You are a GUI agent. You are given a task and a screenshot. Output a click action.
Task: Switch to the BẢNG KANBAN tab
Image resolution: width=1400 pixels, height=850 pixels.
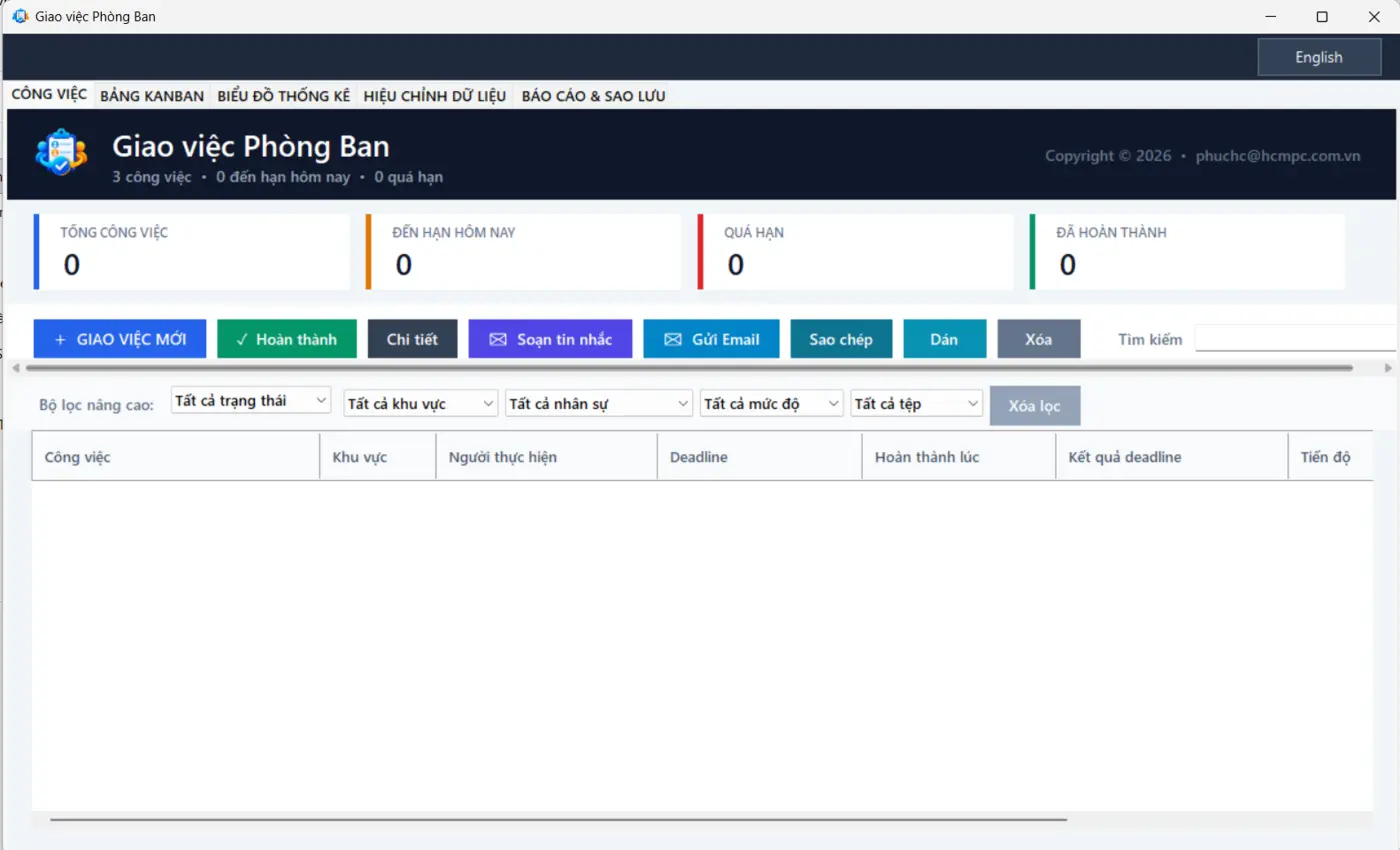click(x=152, y=96)
